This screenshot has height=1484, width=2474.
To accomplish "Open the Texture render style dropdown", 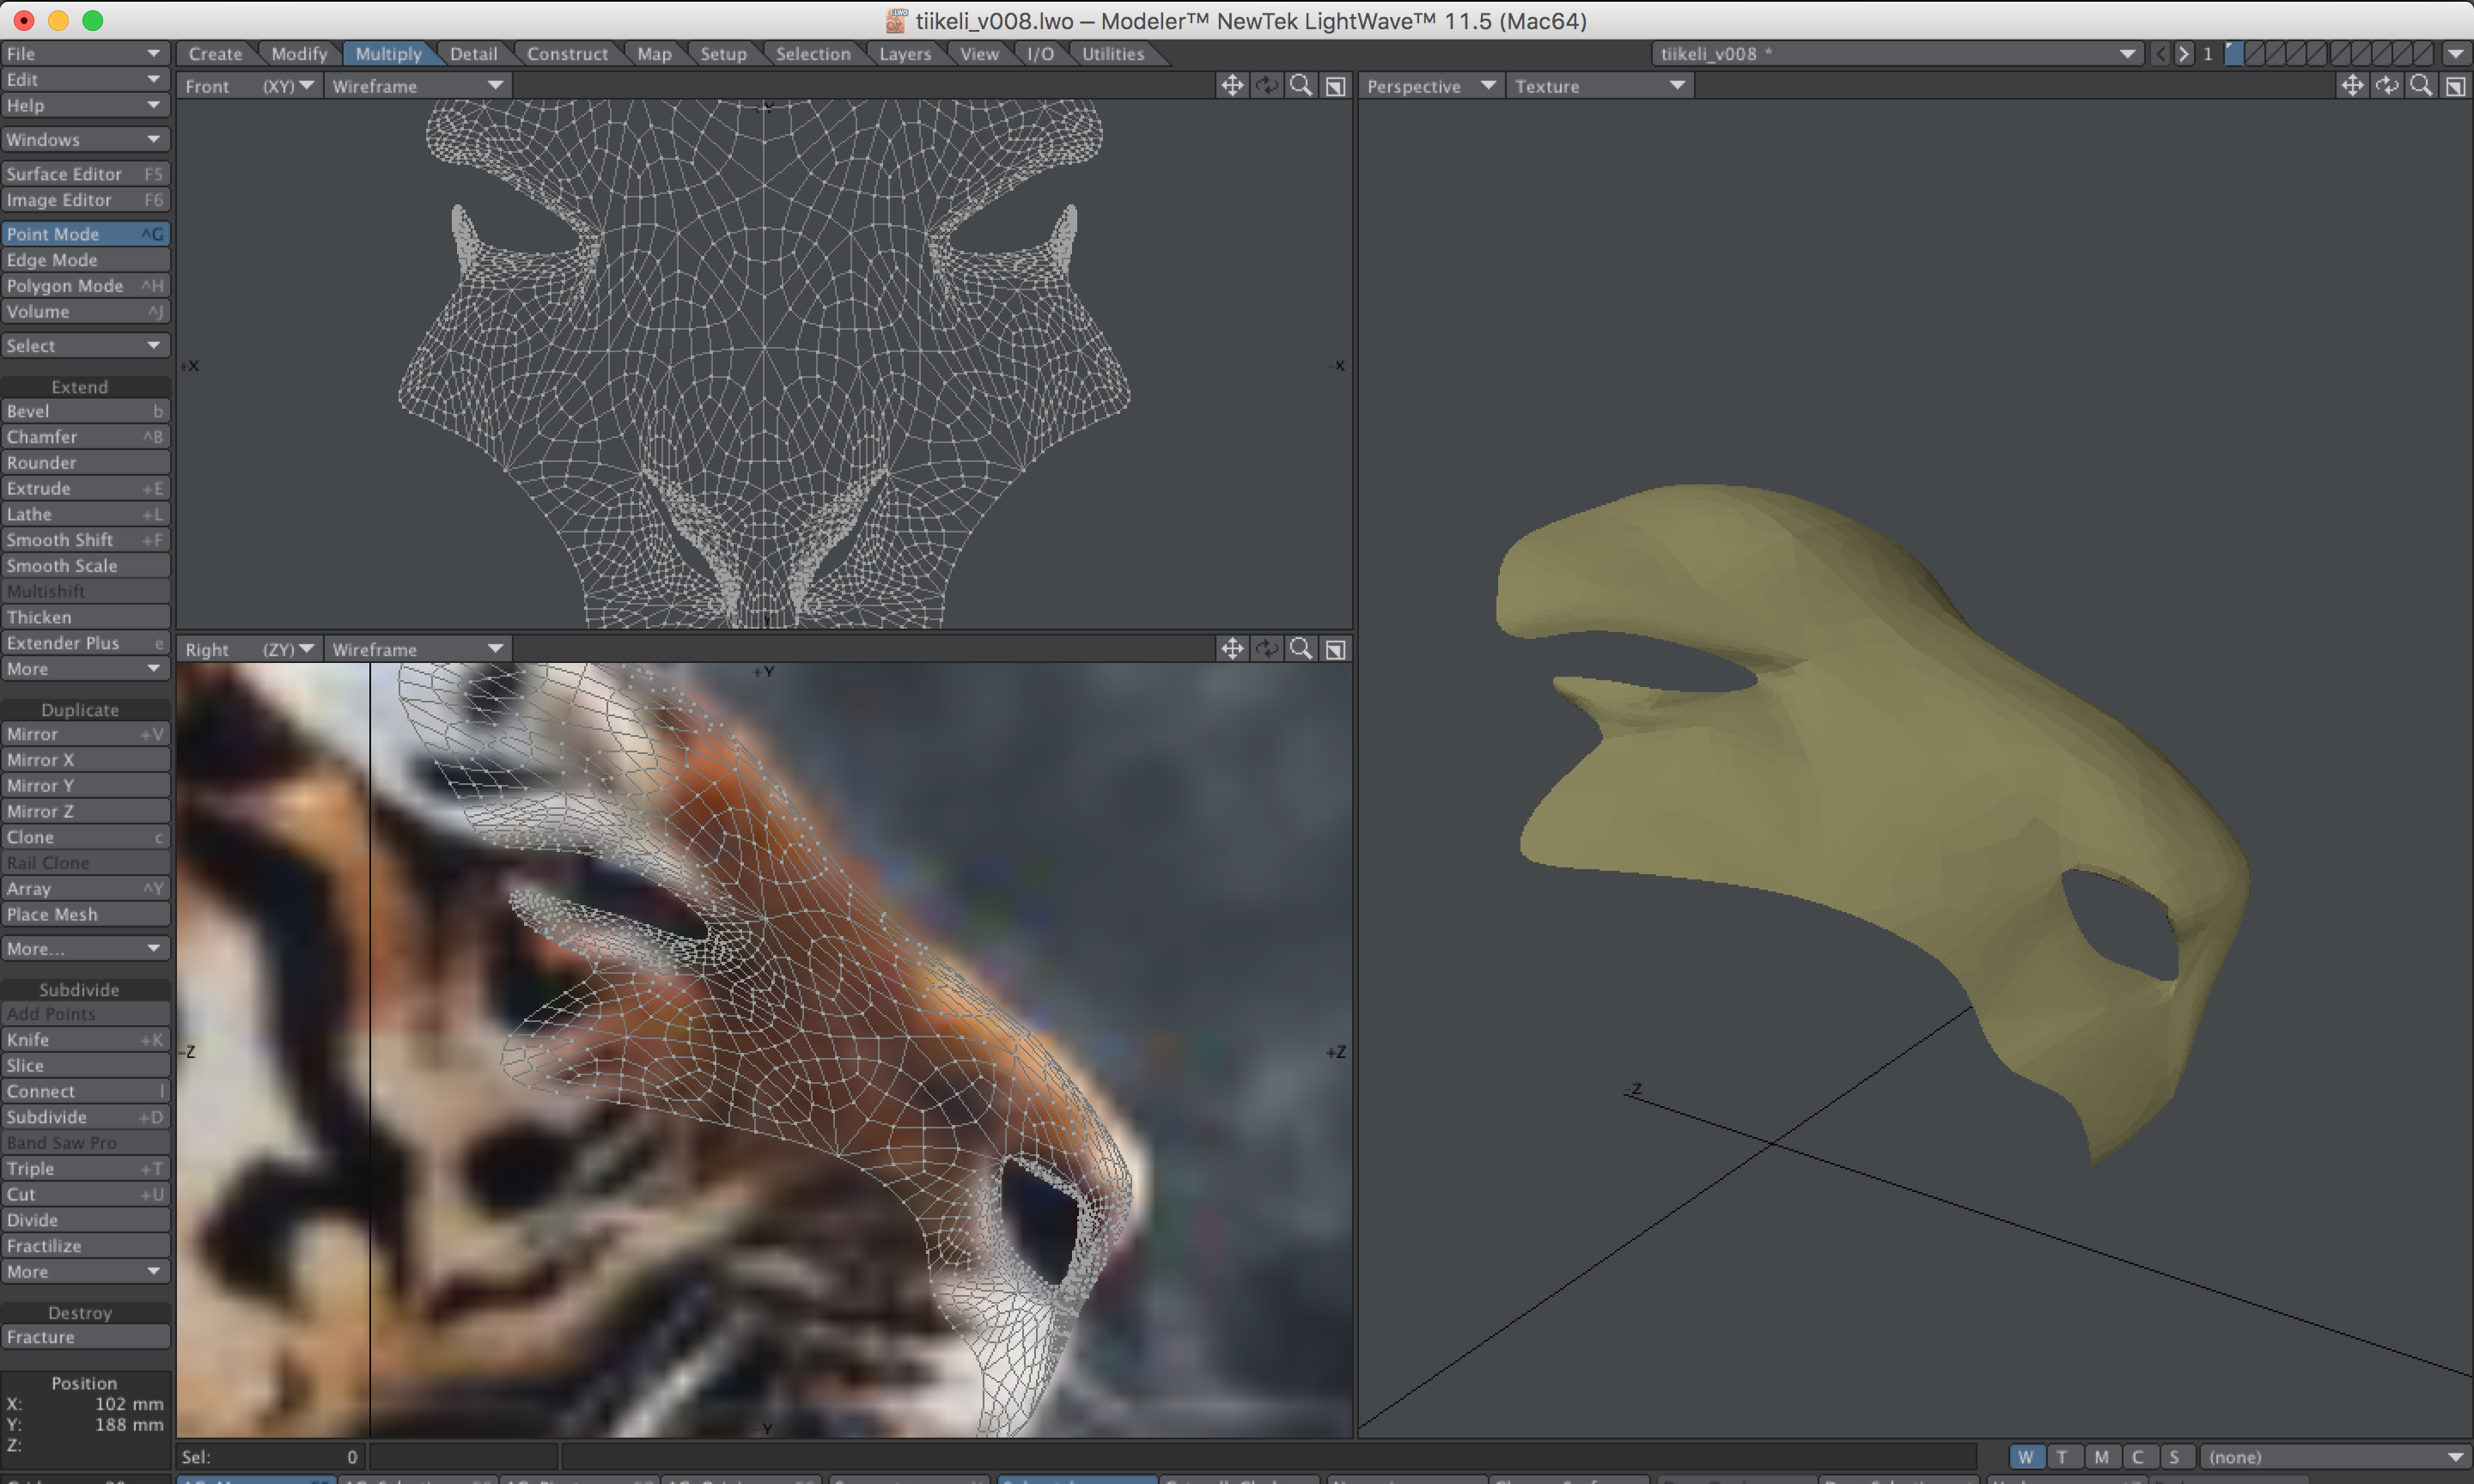I will (1601, 86).
